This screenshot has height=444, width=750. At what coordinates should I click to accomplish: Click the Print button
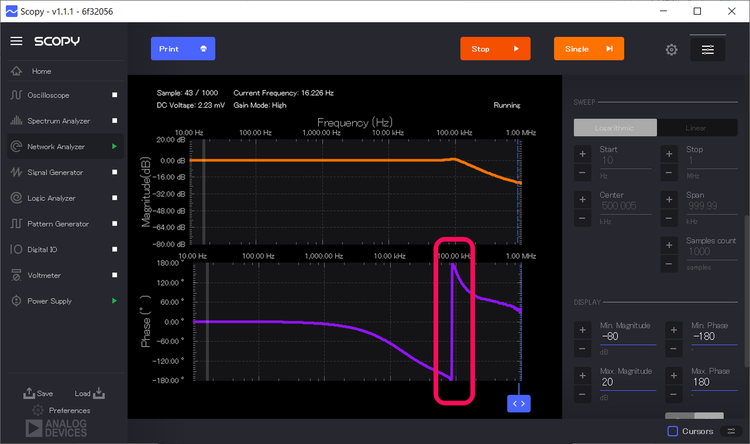pyautogui.click(x=183, y=48)
